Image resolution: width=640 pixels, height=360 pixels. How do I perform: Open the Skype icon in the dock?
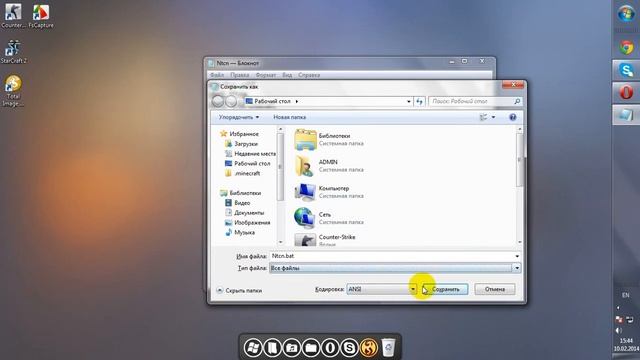[349, 348]
